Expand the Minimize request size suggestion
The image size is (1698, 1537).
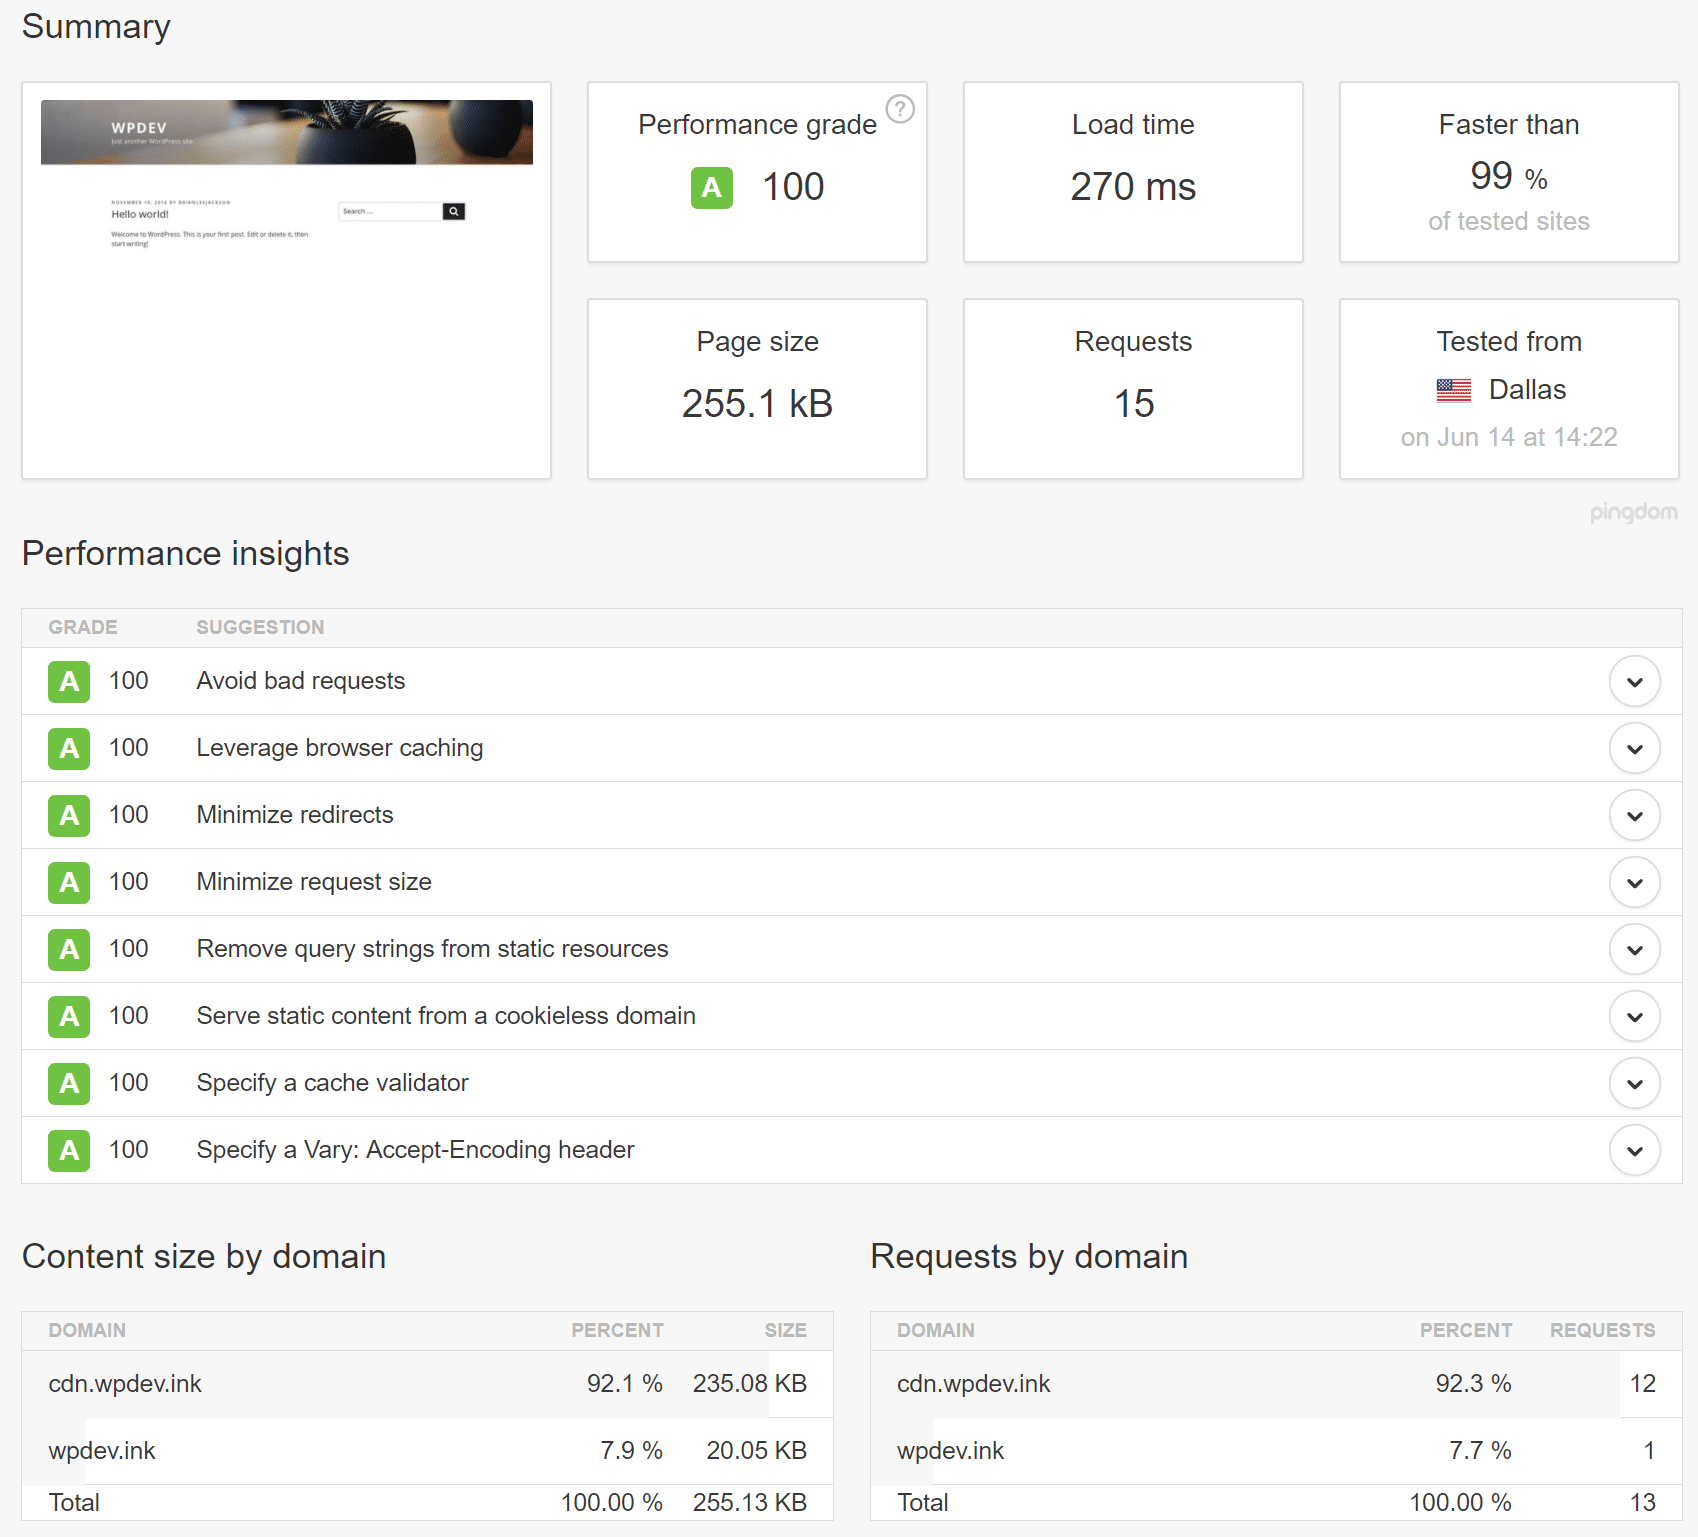[x=1635, y=882]
